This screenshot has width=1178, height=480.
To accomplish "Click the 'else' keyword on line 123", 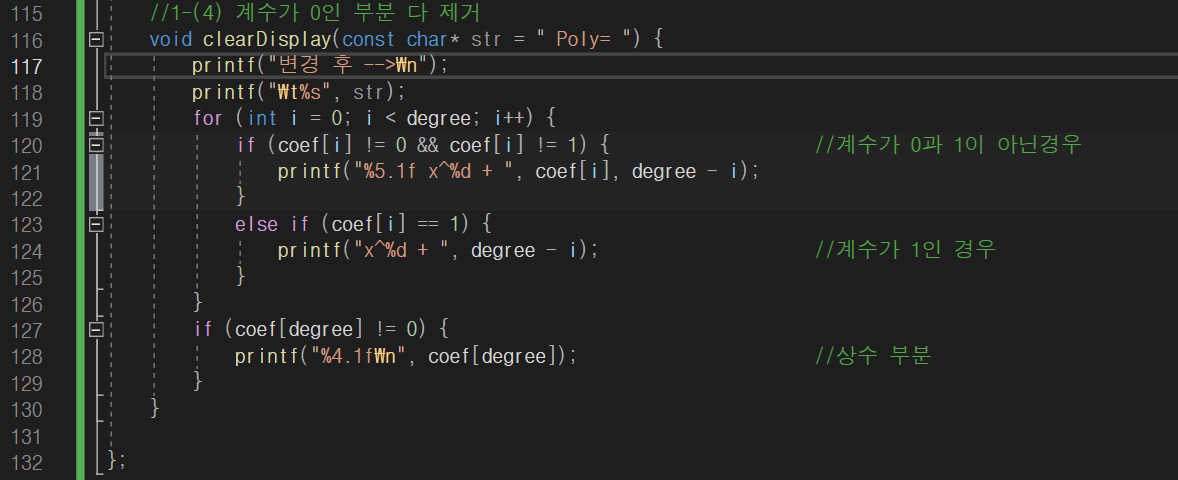I will [256, 224].
